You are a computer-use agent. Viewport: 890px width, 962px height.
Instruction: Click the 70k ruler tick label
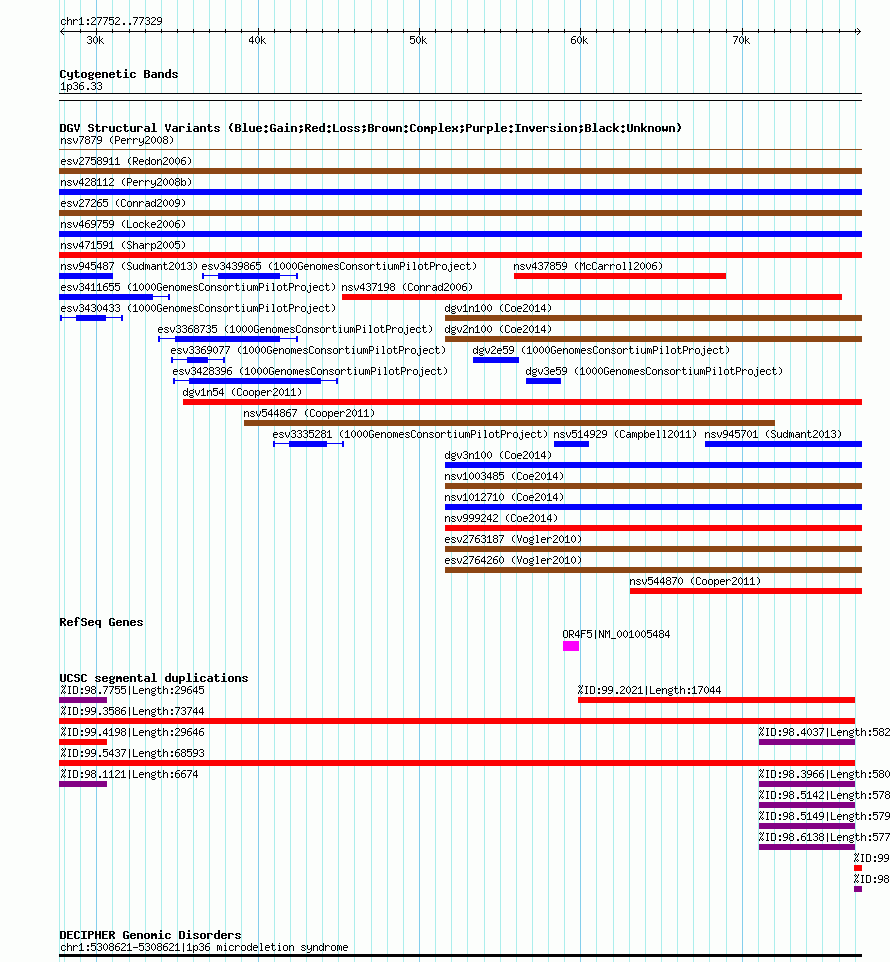pos(741,40)
